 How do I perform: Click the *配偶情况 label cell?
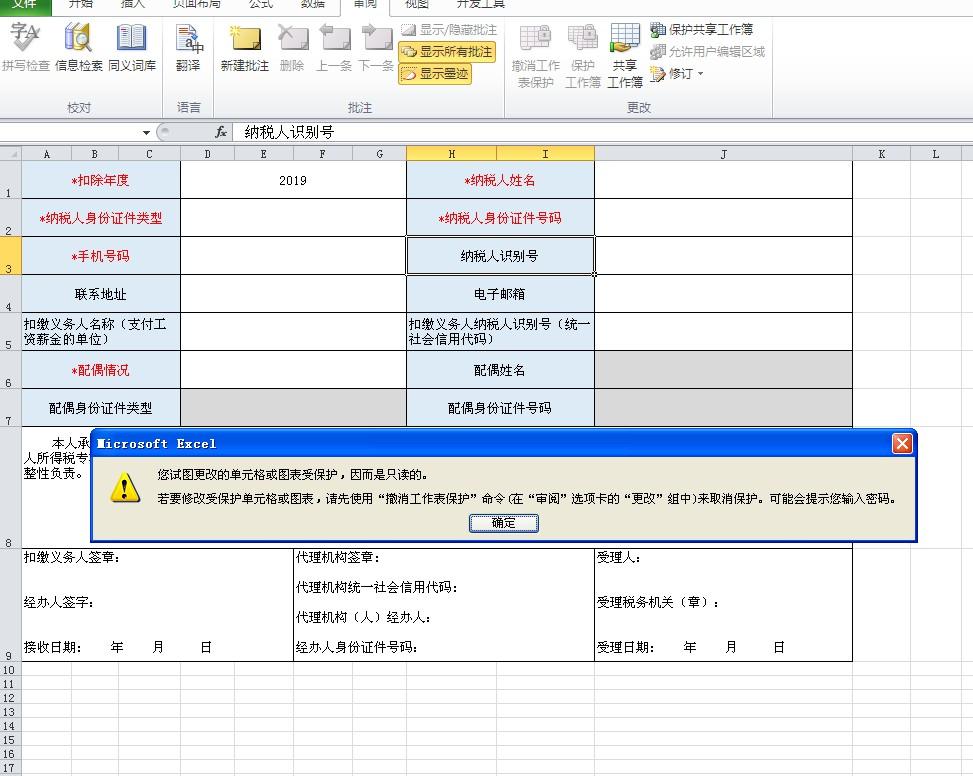(101, 370)
